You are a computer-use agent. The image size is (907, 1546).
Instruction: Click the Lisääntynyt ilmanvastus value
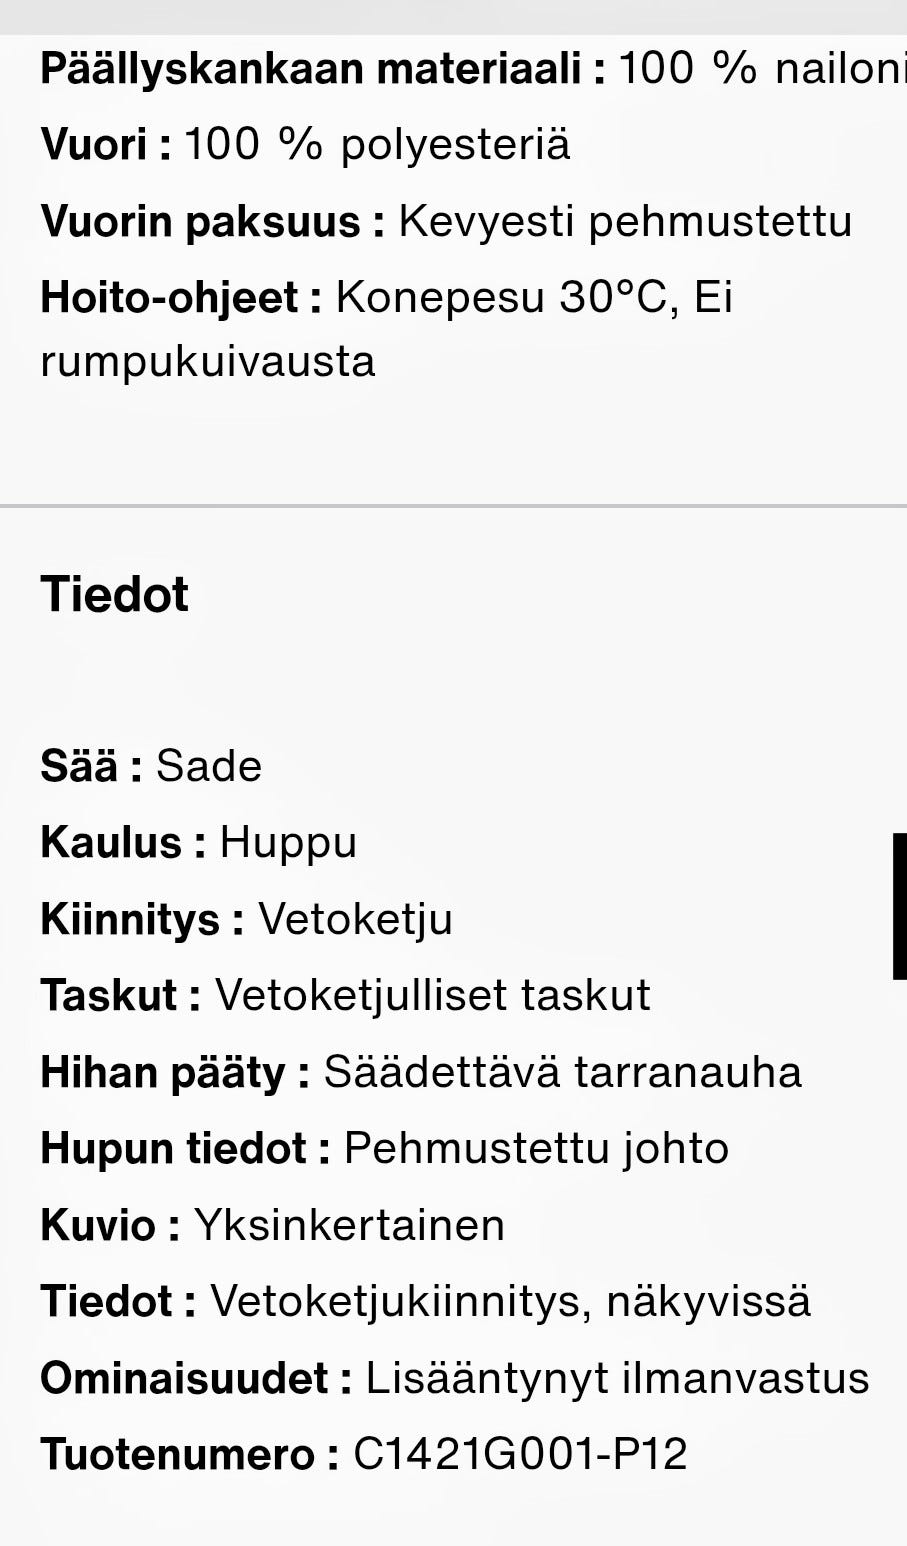point(617,1378)
